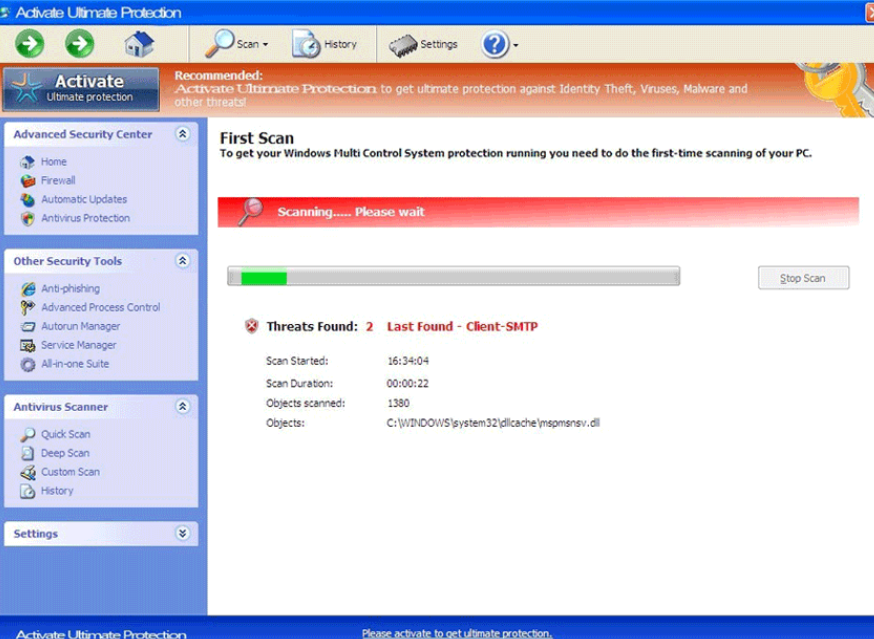The image size is (874, 639).
Task: Click the Antivirus Scanner header title
Action: tap(61, 407)
